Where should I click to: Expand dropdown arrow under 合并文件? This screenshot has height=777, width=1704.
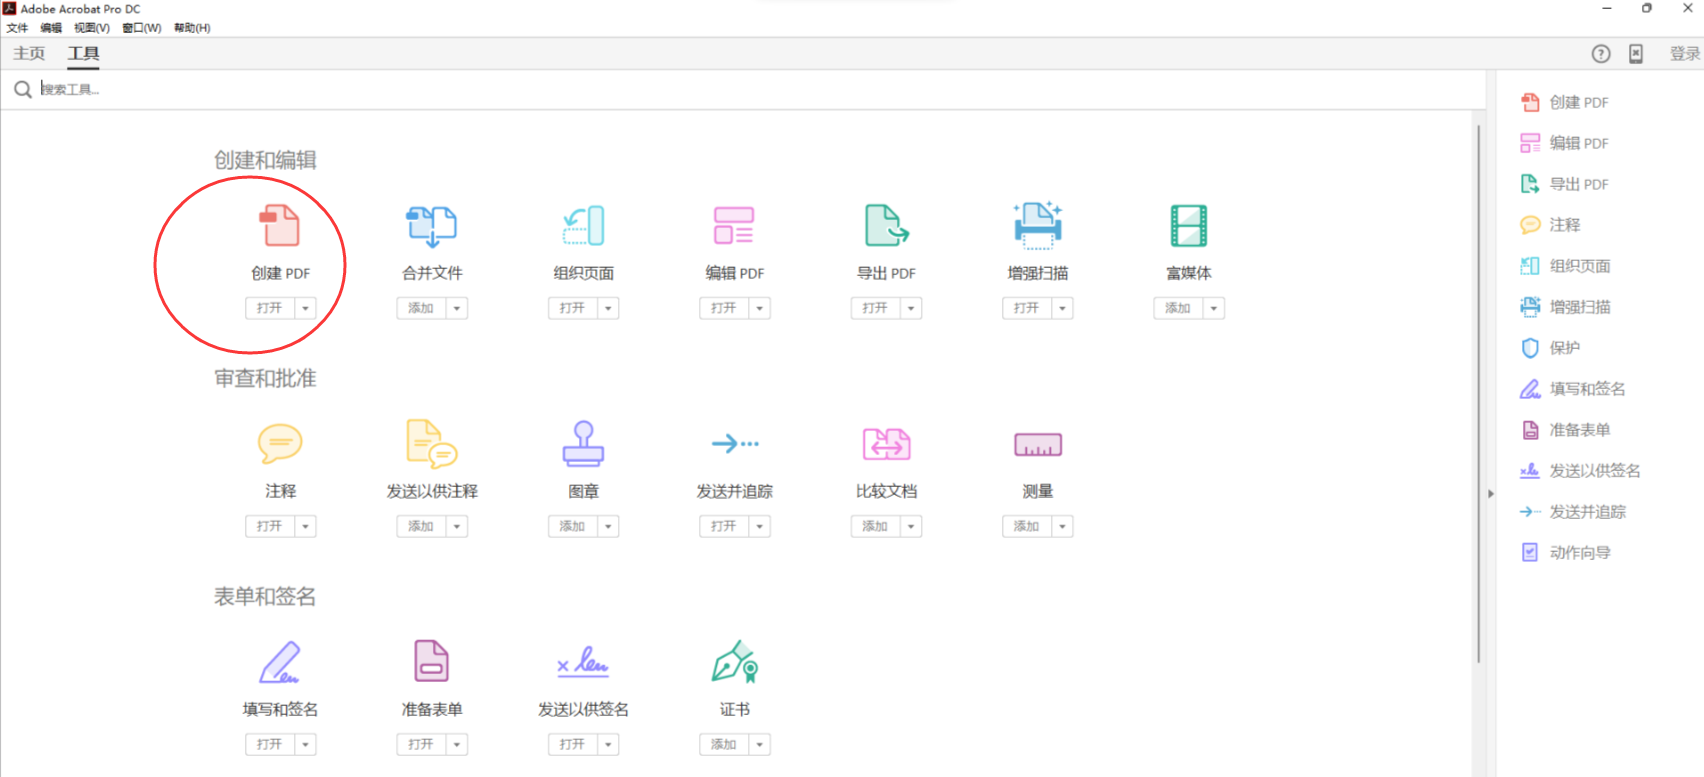tap(457, 308)
